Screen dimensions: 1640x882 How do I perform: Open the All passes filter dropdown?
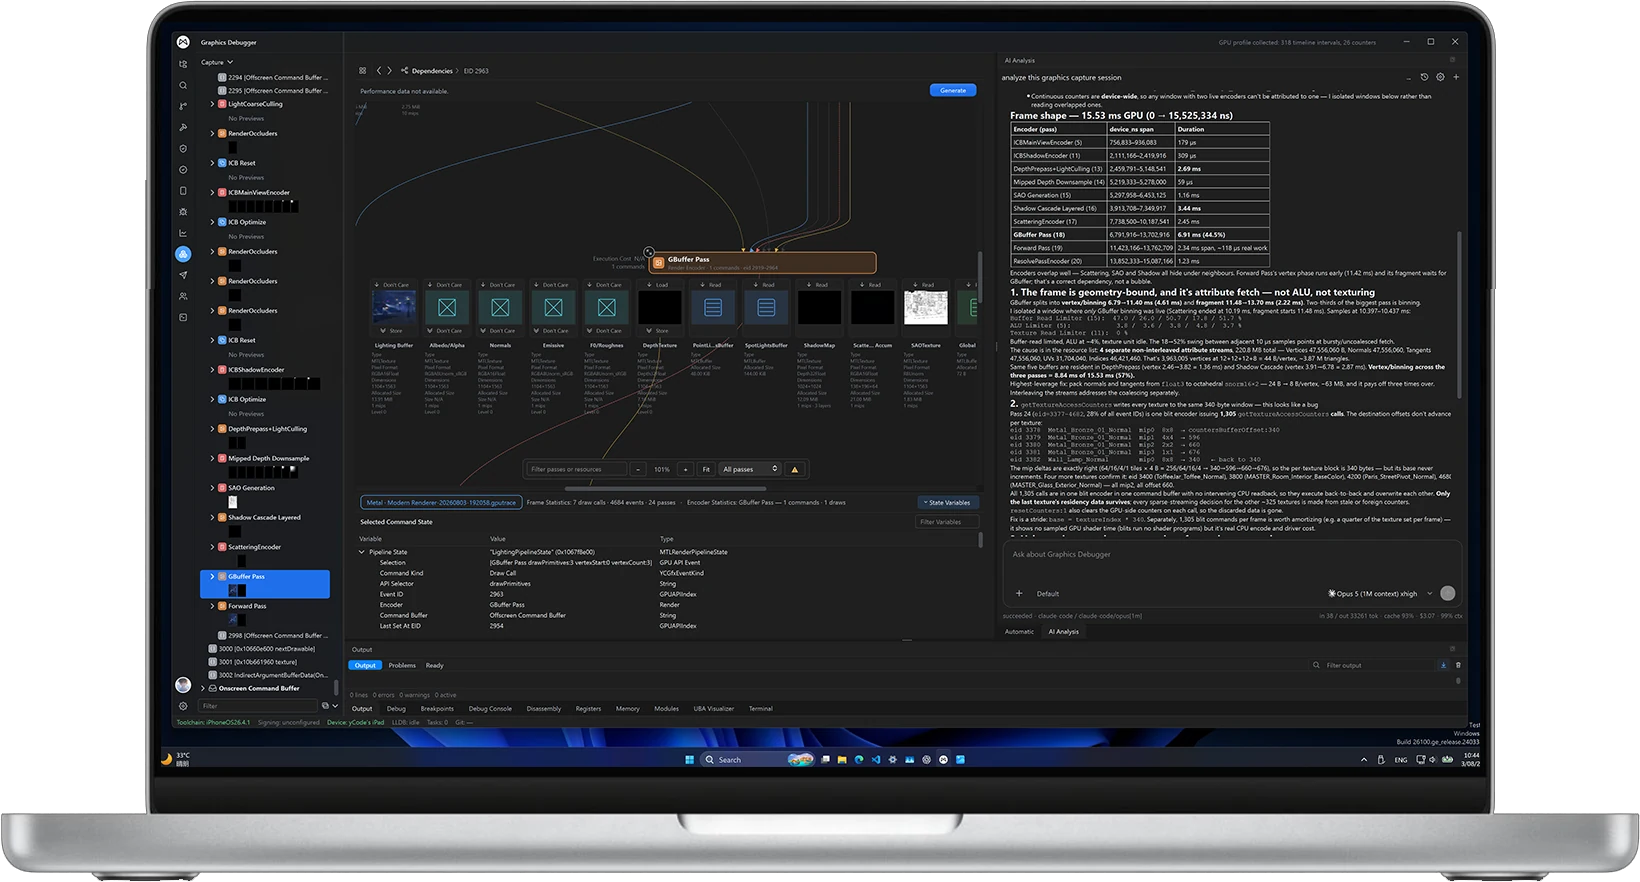pyautogui.click(x=750, y=469)
